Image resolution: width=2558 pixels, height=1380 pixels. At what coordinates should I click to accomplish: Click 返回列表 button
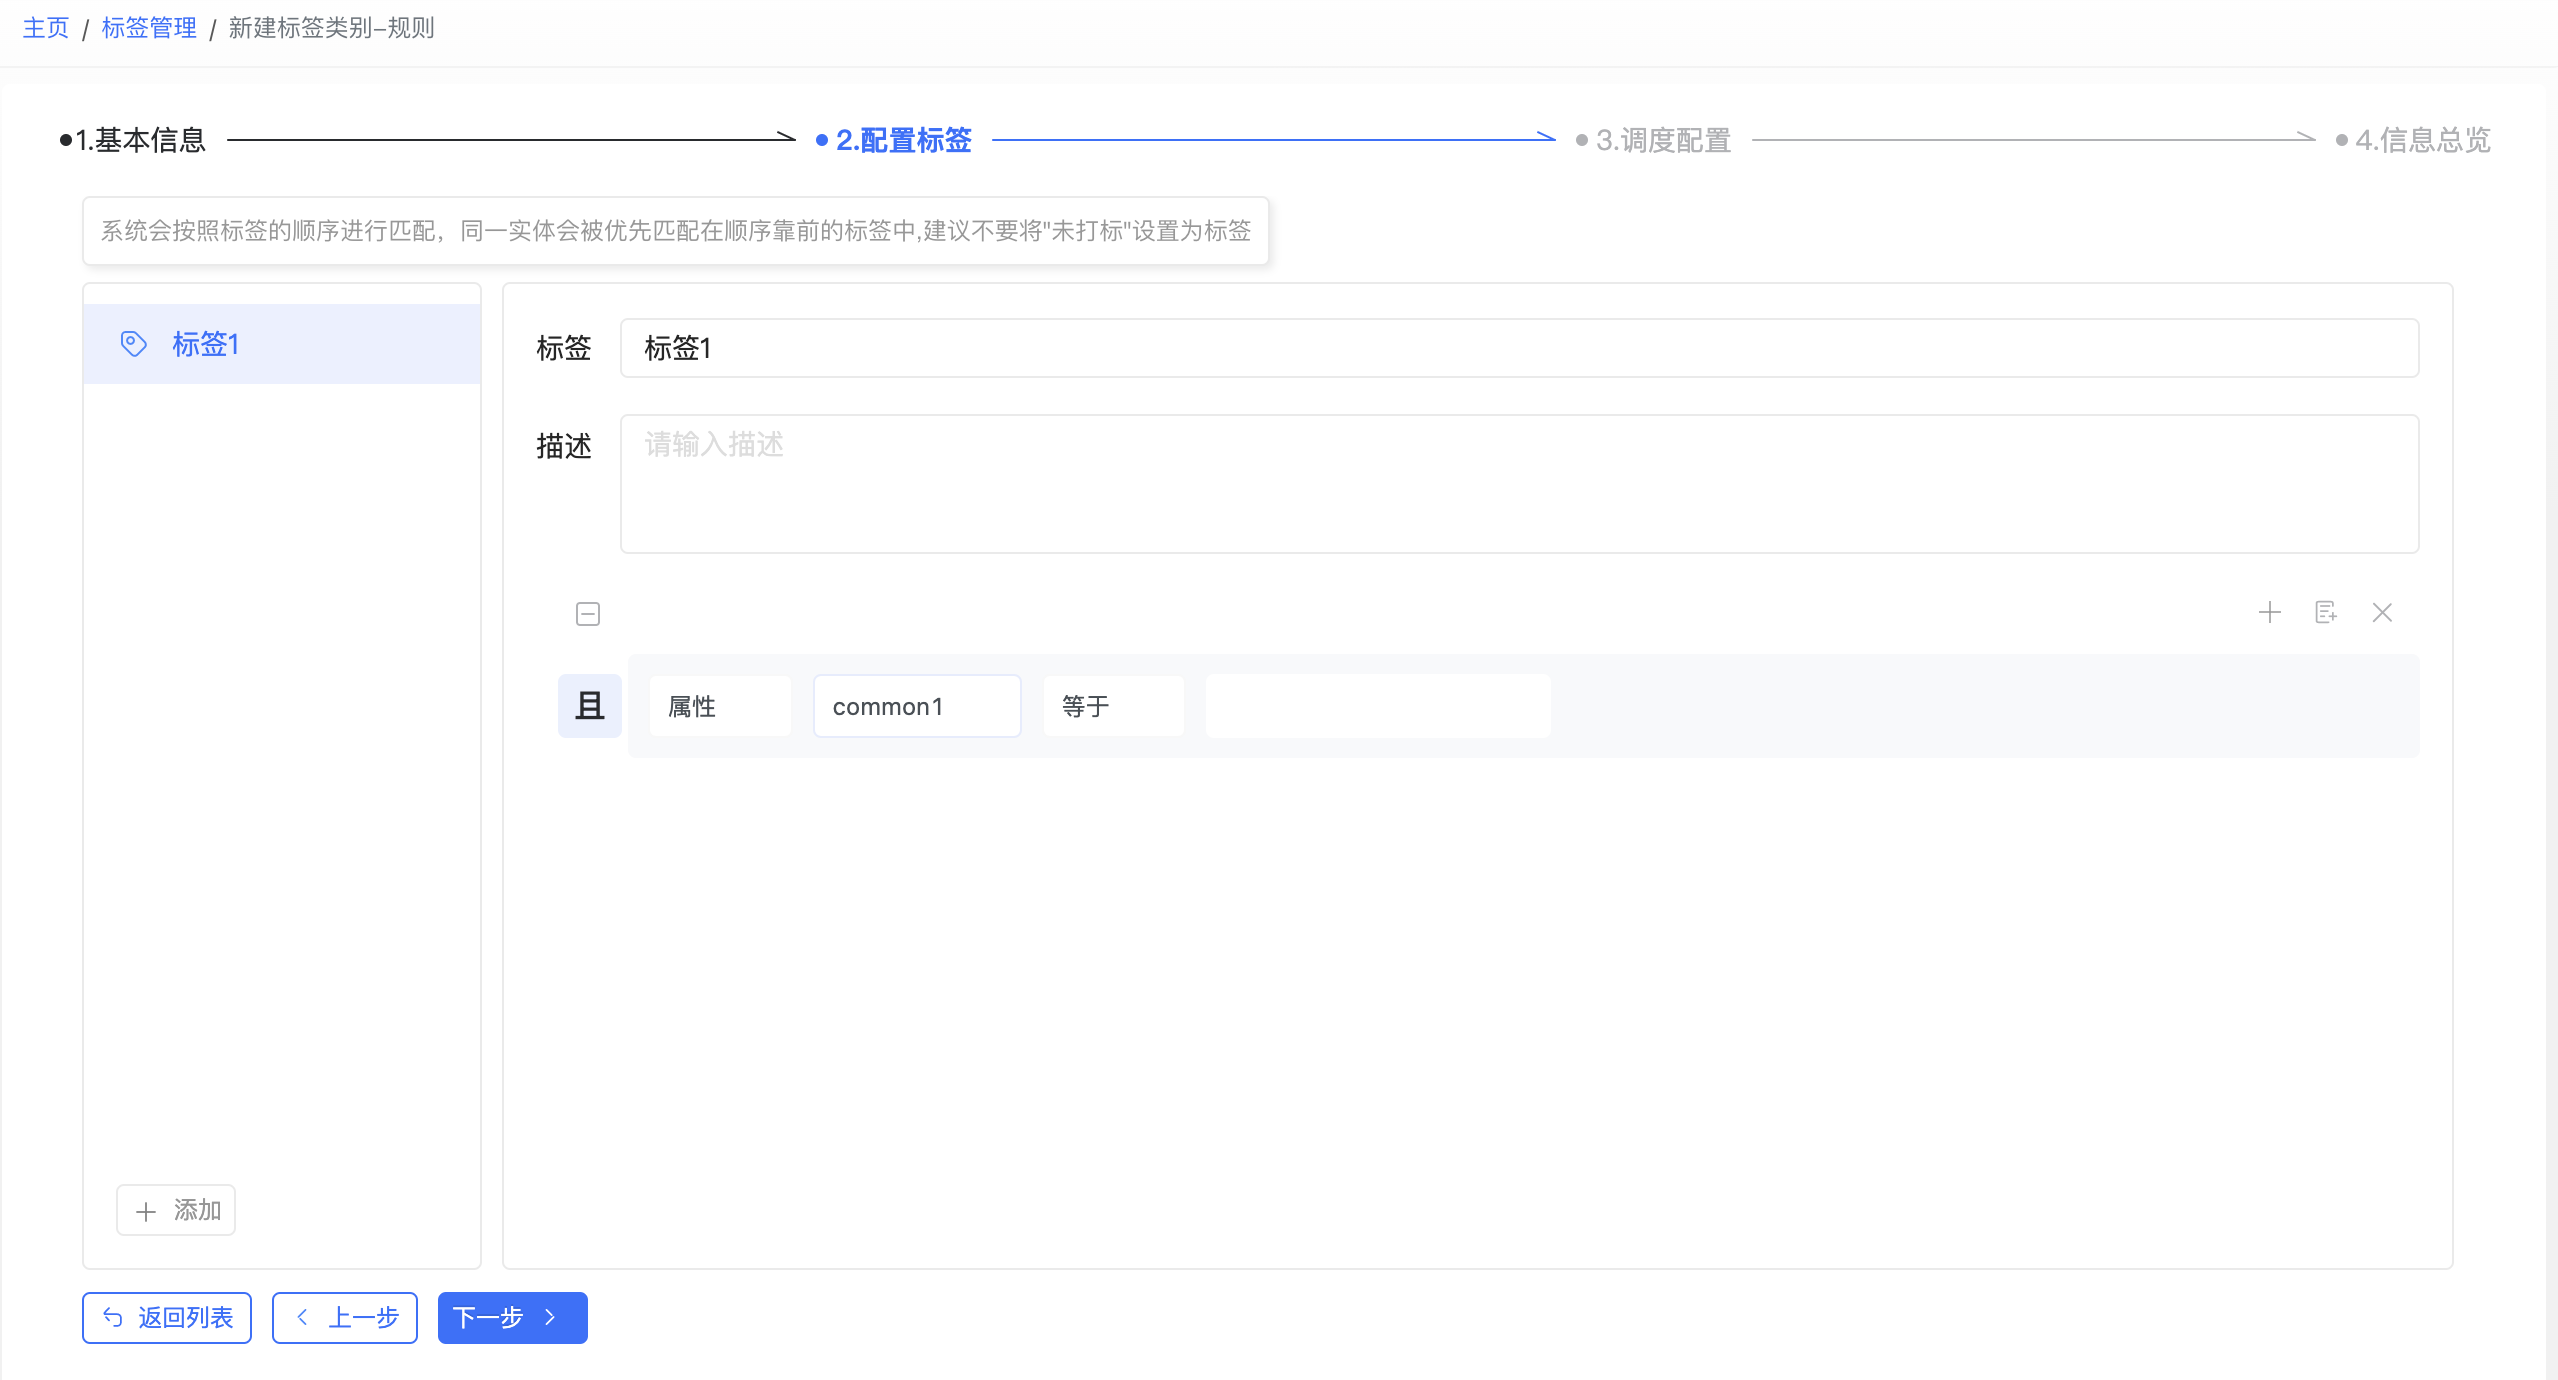point(167,1318)
